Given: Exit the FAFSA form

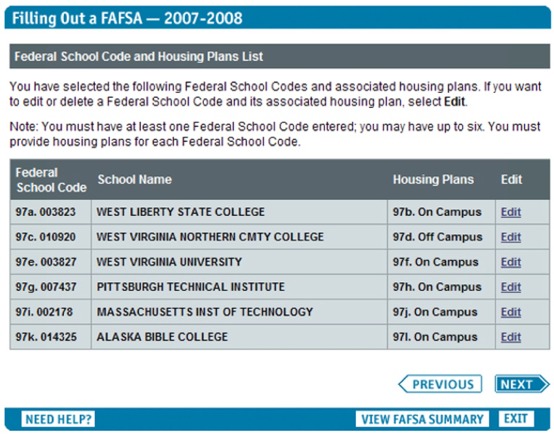Looking at the screenshot, I should pos(516,419).
